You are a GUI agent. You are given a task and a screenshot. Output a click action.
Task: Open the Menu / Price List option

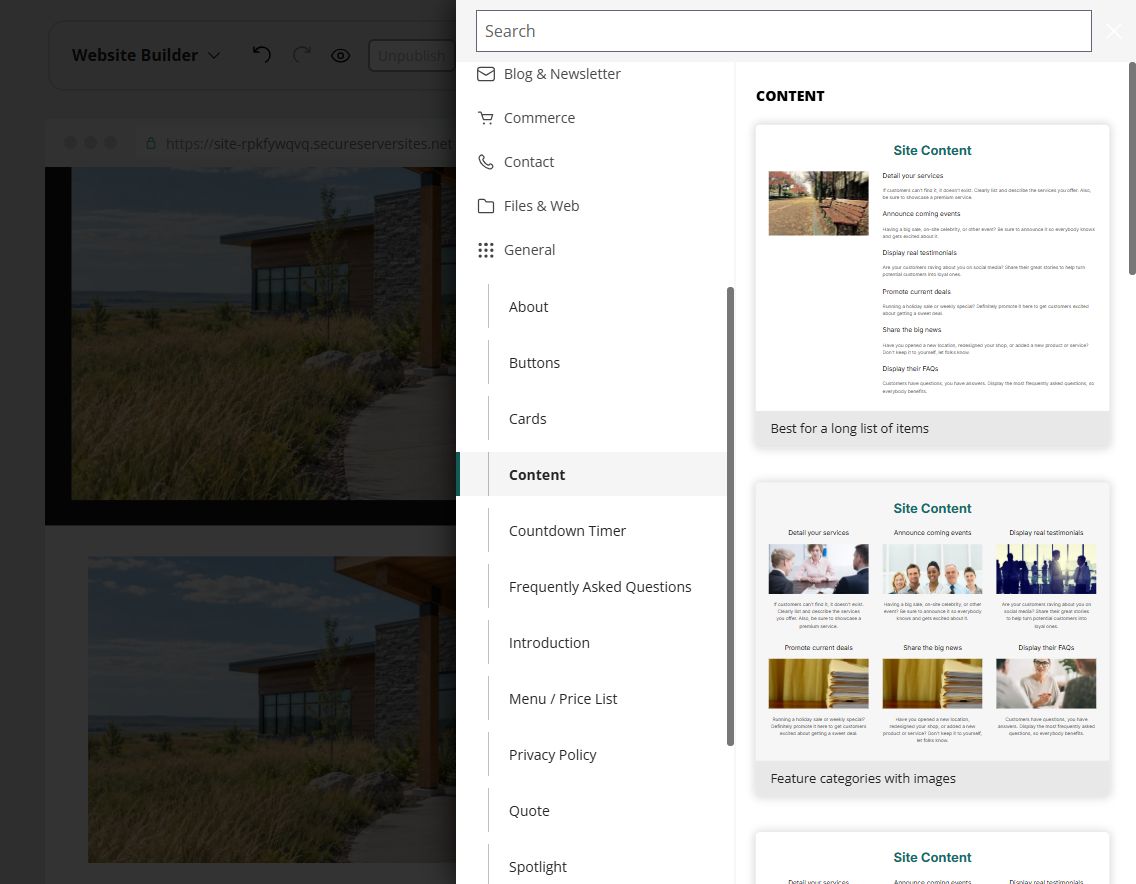click(x=563, y=699)
